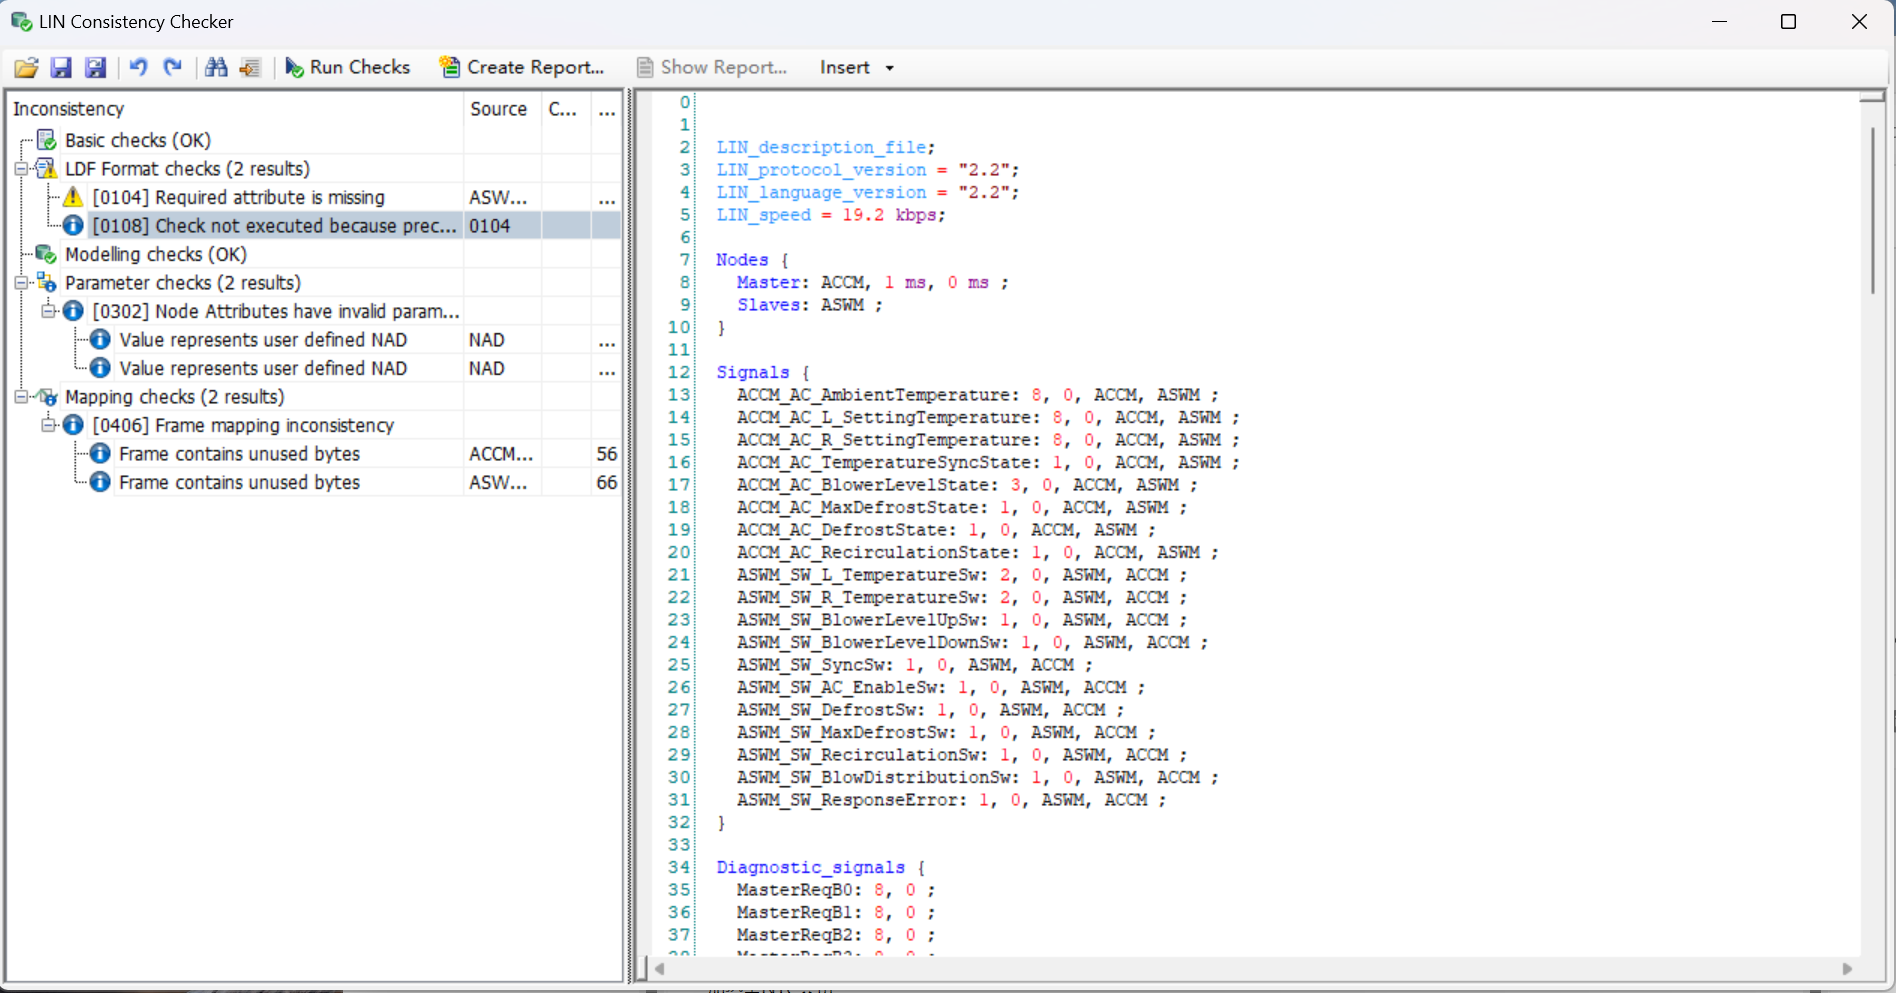Click the editor's vertical scrollbar thumb

1872,210
